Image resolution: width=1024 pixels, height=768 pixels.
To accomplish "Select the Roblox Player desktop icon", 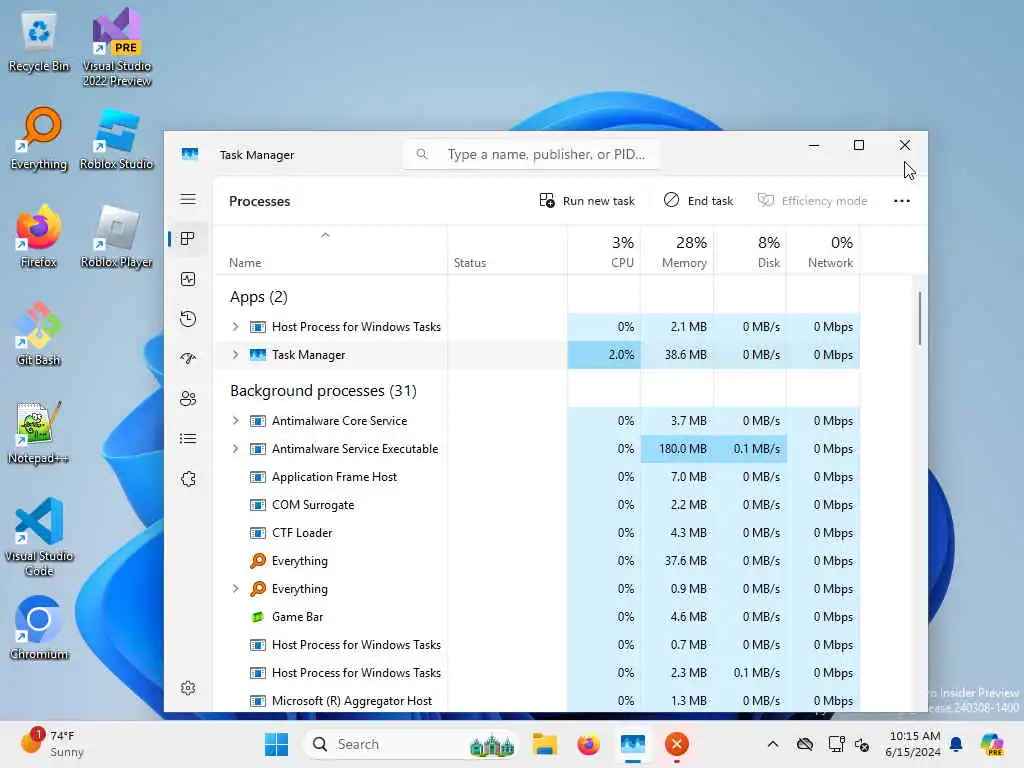I will tap(117, 236).
